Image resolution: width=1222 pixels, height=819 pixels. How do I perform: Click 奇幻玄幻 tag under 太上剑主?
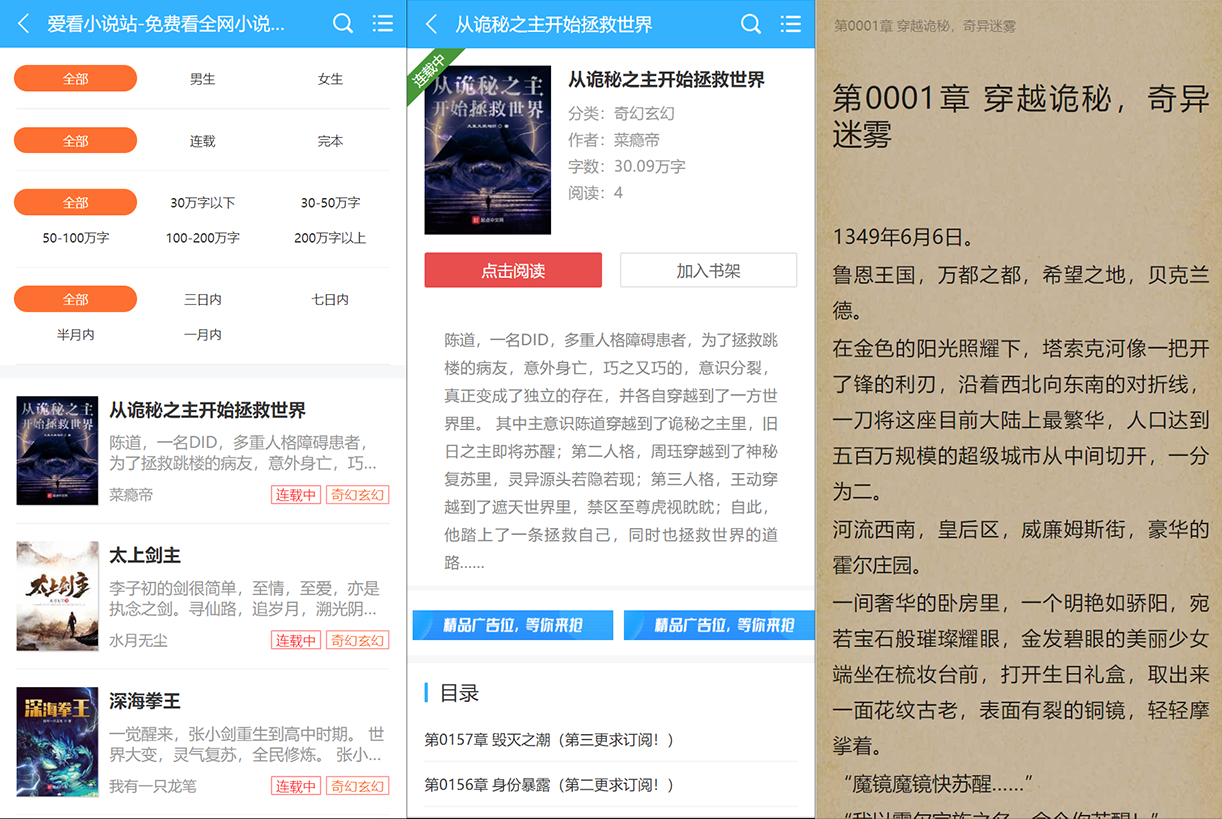357,641
